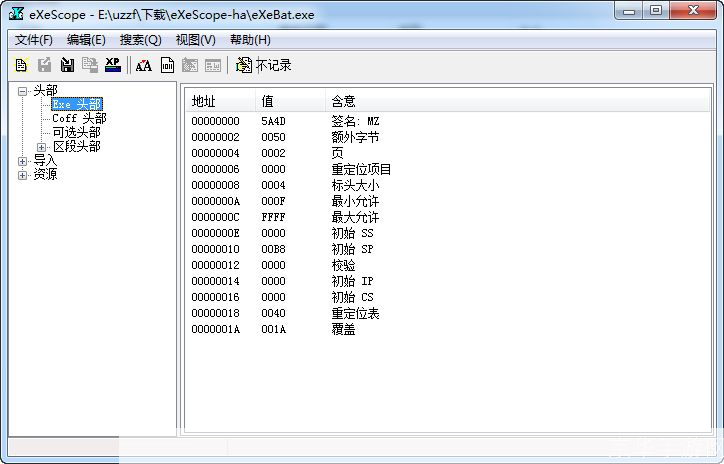Maximize the eXeScope window

[x=656, y=10]
